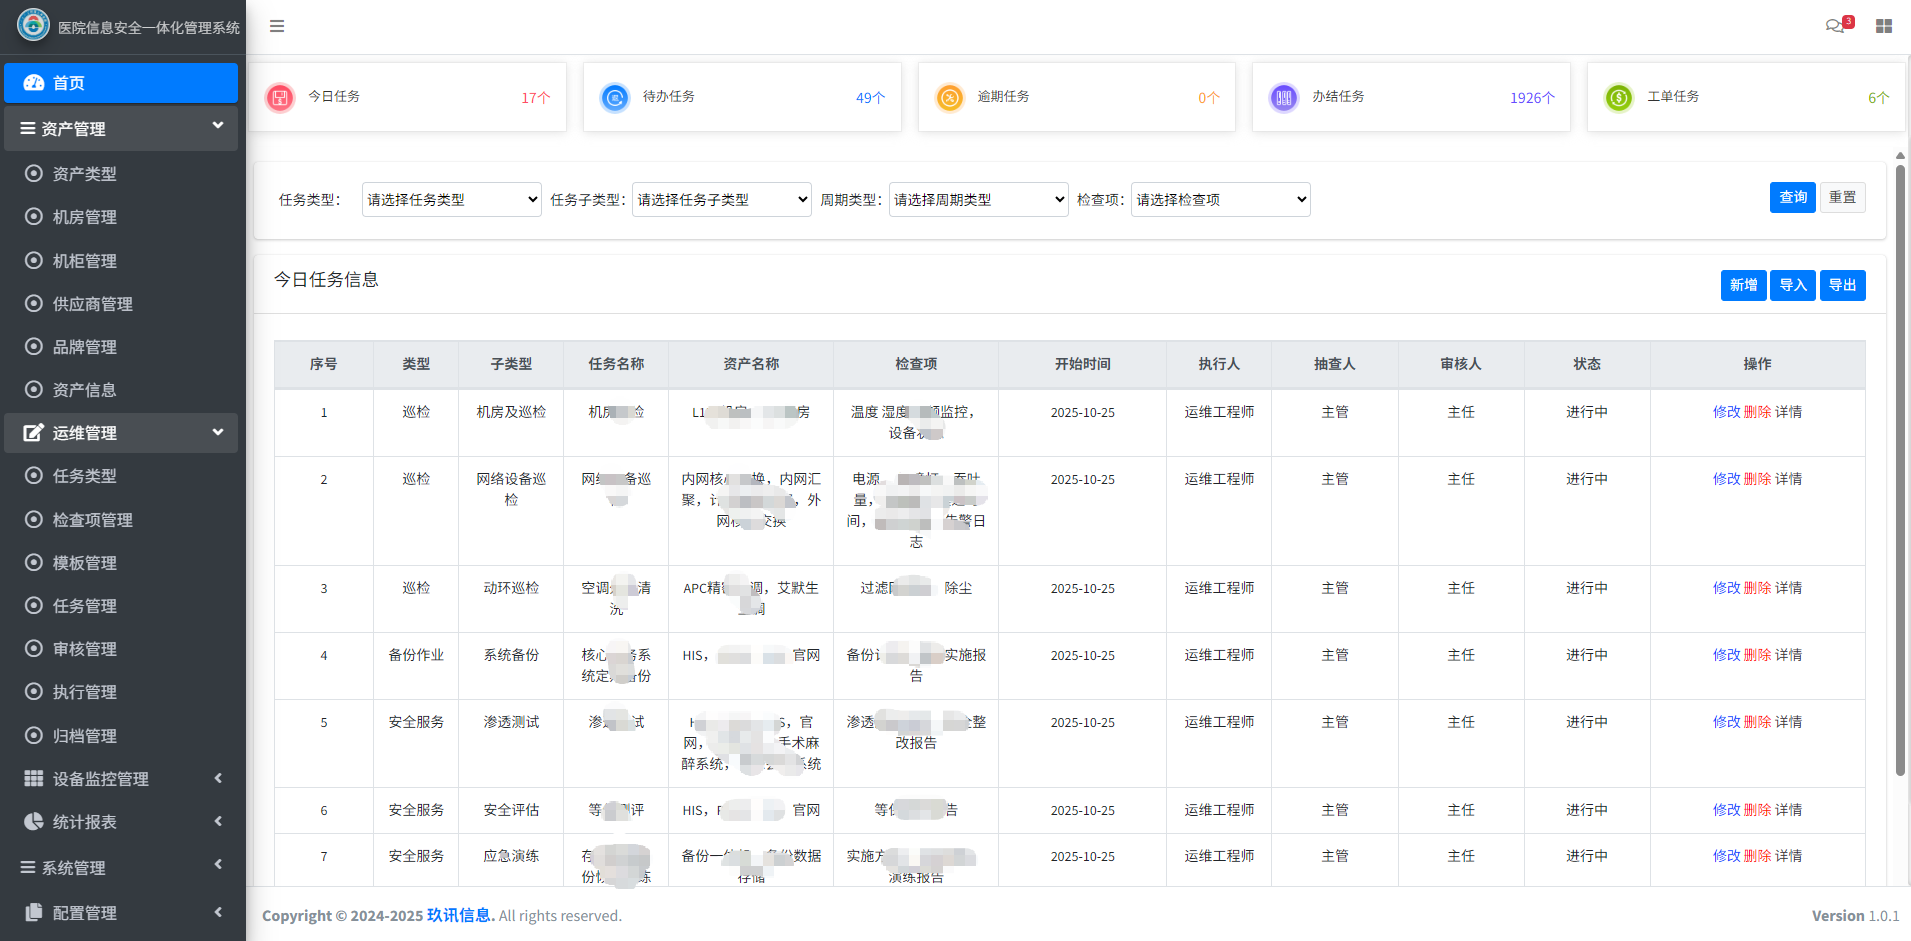Click the Query (查询) button
The image size is (1911, 941).
tap(1792, 198)
